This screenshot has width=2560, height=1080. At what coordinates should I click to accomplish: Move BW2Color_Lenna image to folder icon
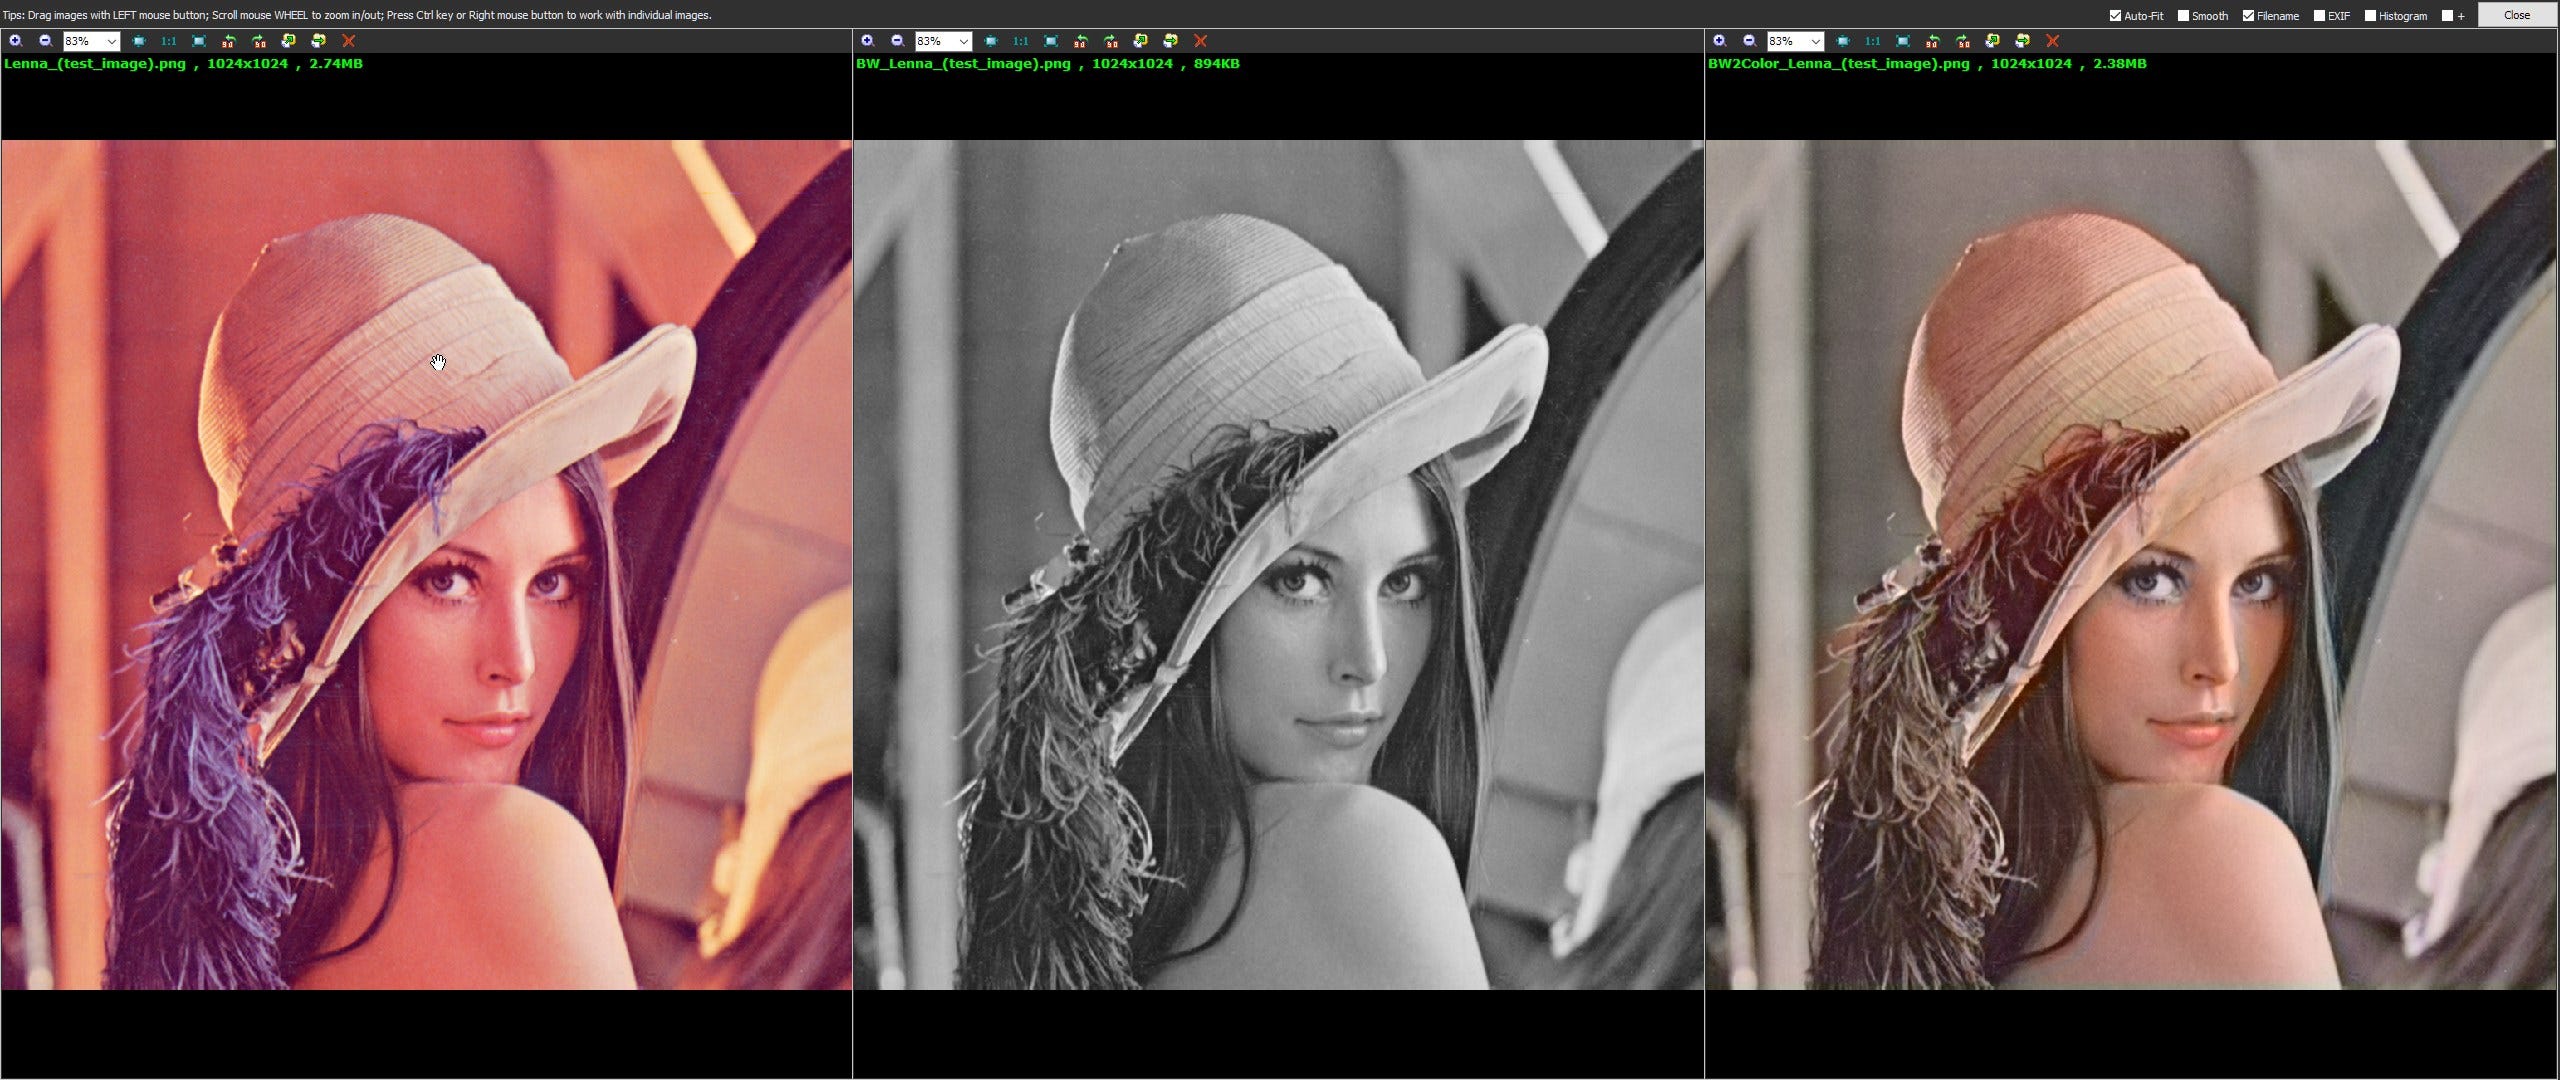coord(2022,41)
